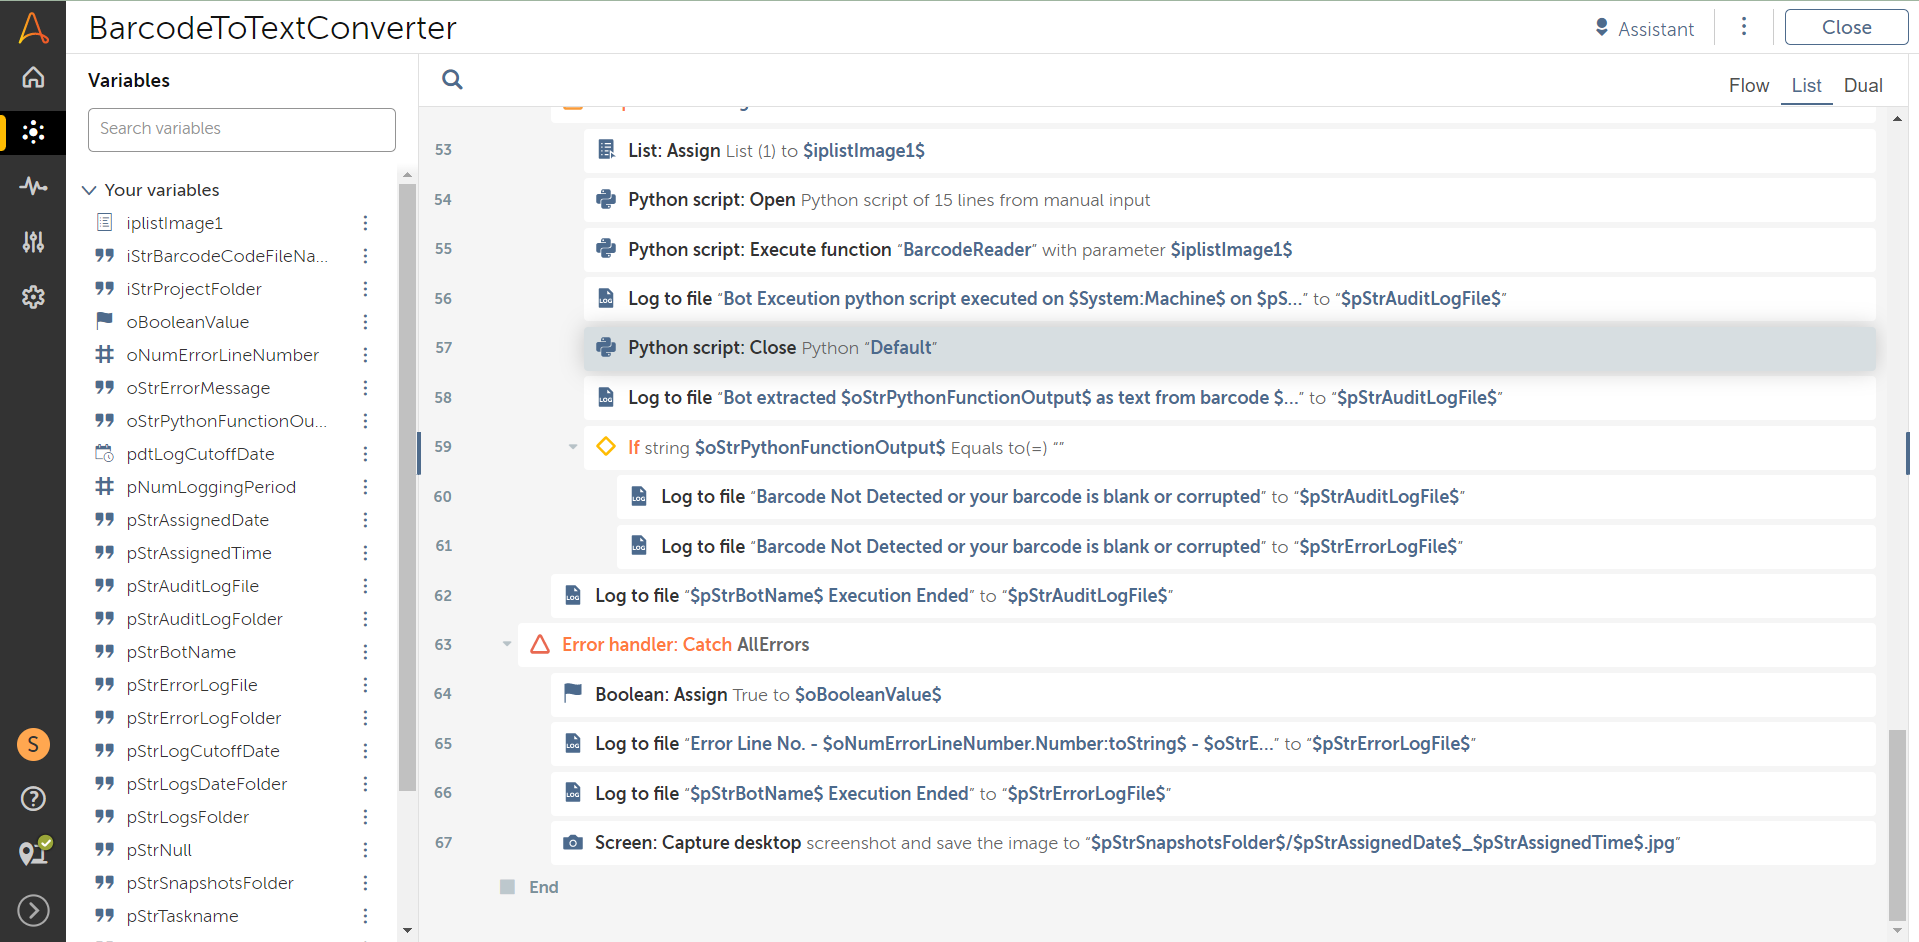Collapse the Your variables section
This screenshot has height=942, width=1919.
[89, 190]
